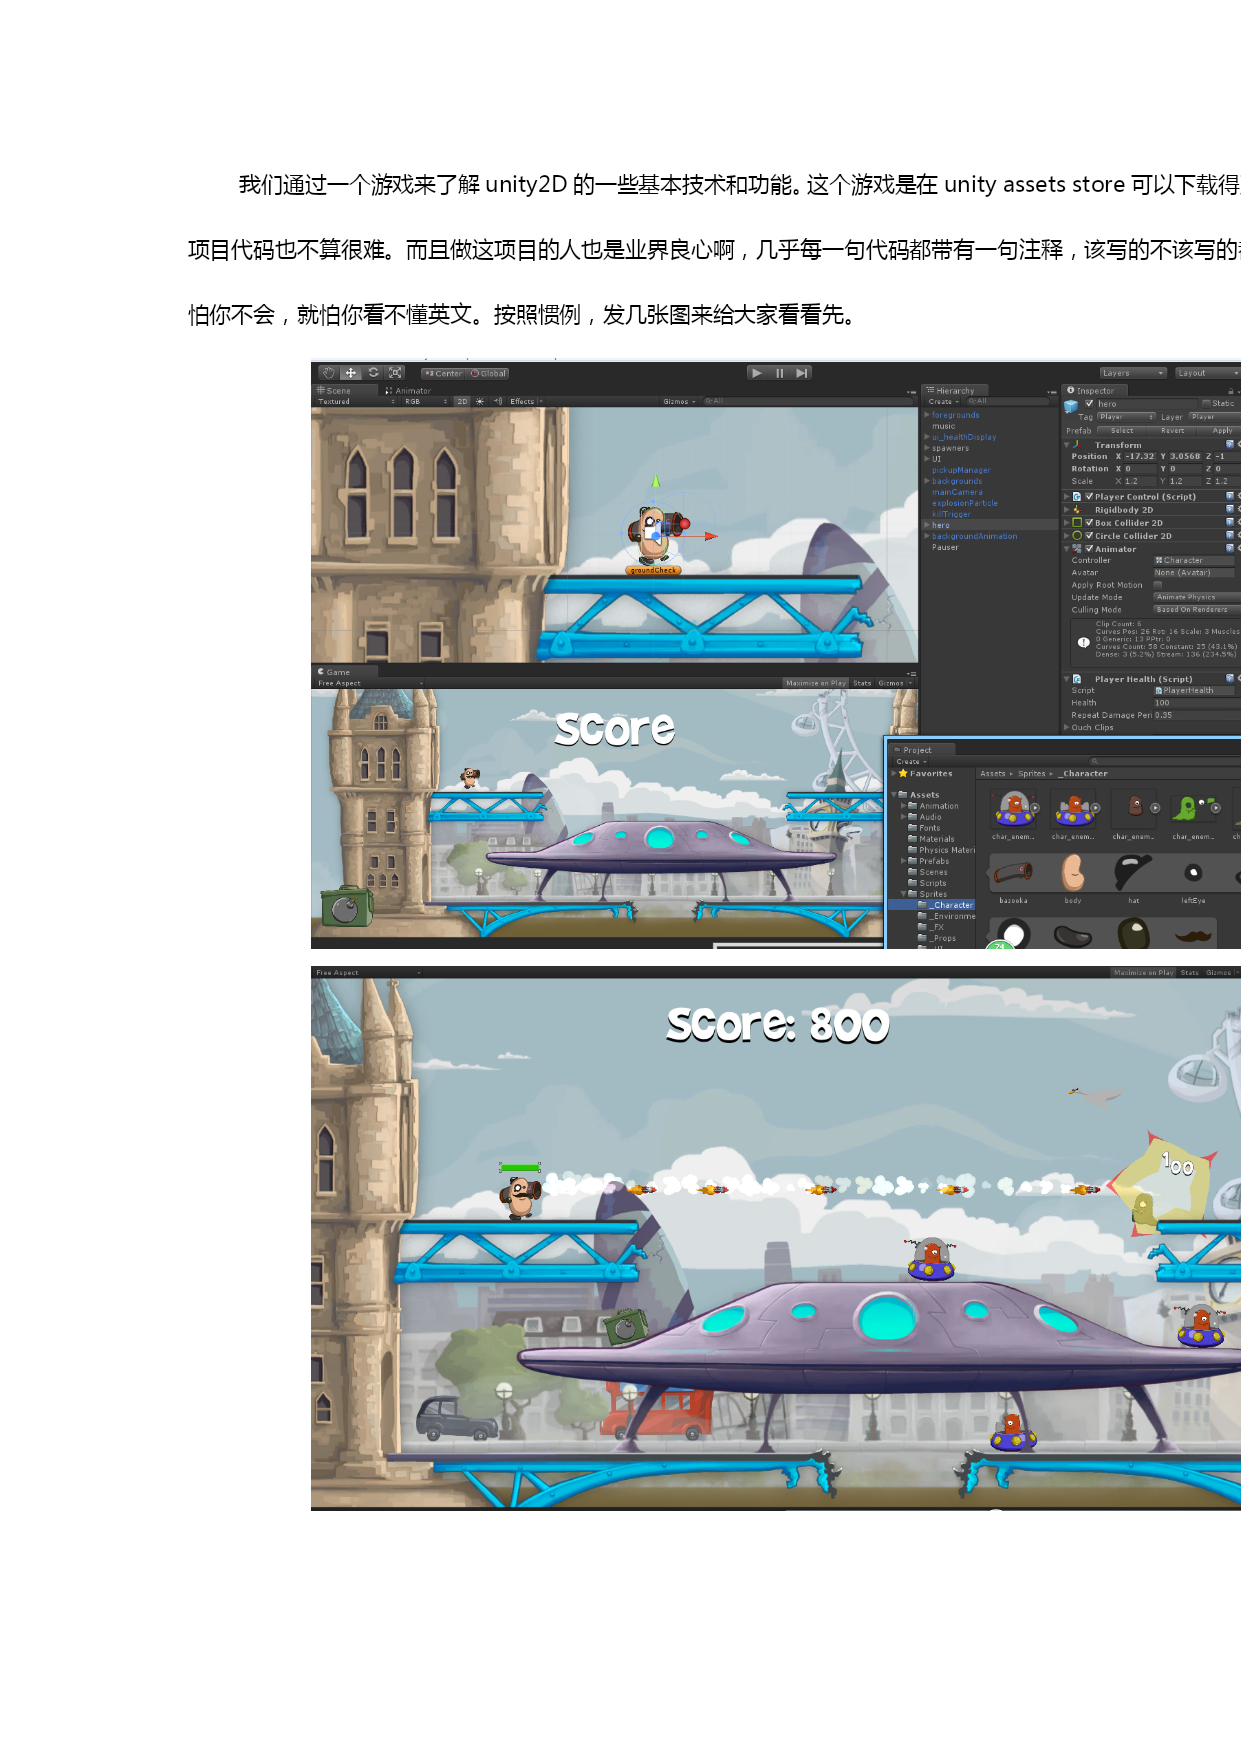Select the bazooka sprite thumbnail
Image resolution: width=1241 pixels, height=1754 pixels.
coord(1013,873)
